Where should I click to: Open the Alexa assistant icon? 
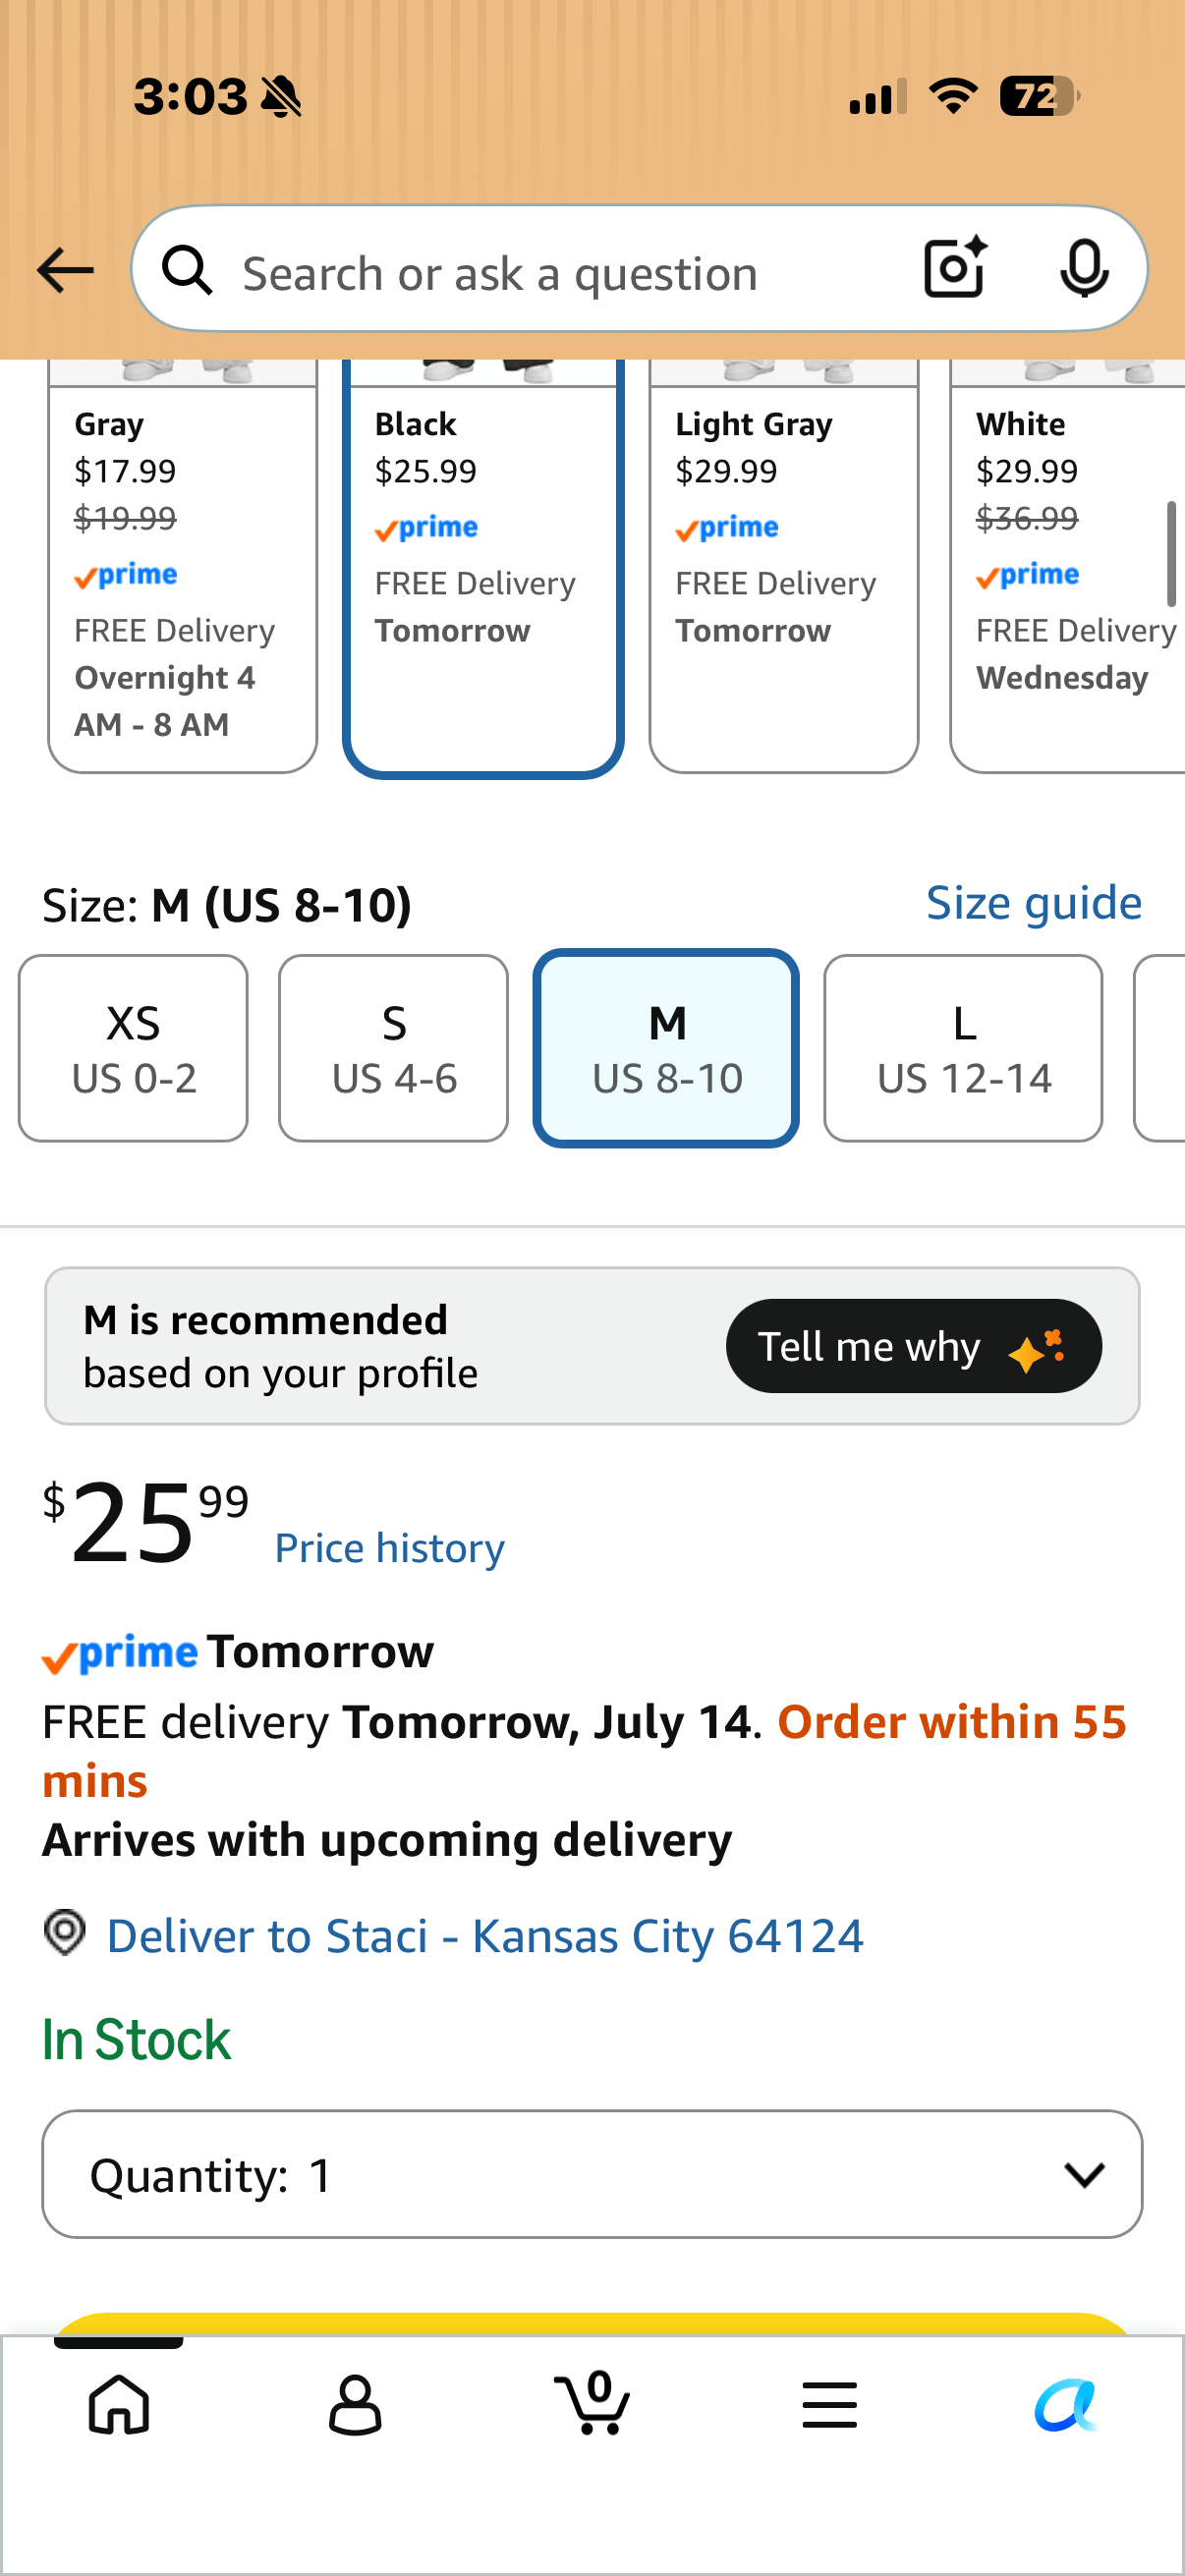click(x=1066, y=2404)
